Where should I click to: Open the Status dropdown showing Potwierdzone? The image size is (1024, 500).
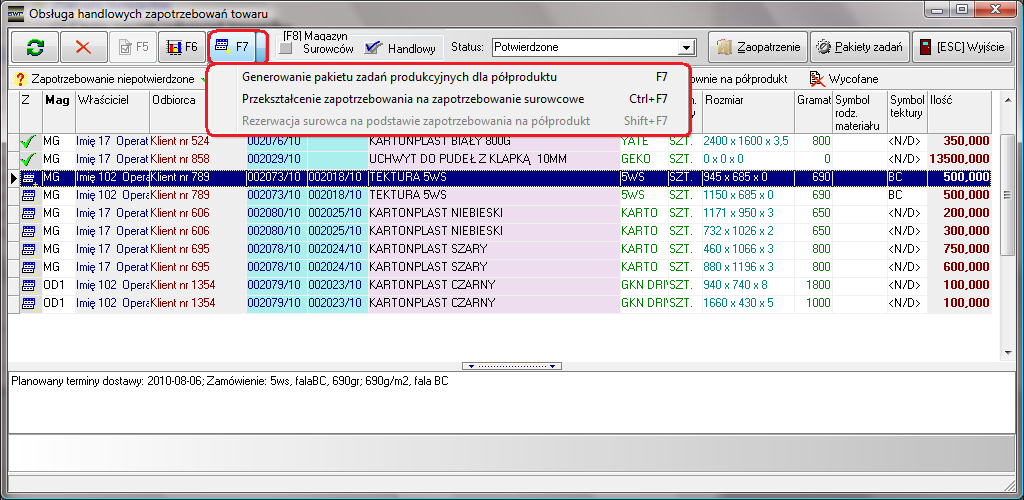[x=686, y=47]
